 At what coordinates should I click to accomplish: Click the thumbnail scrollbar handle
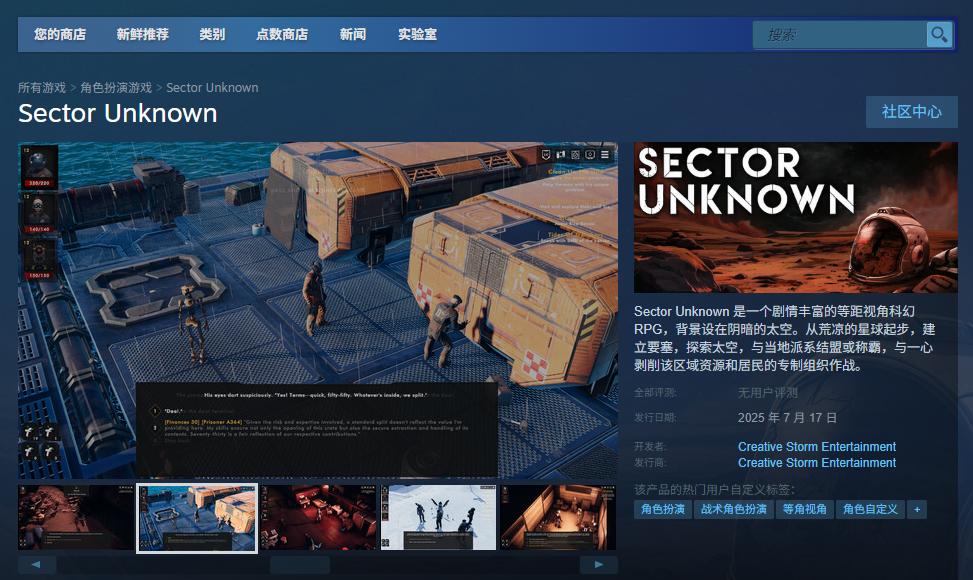point(300,565)
